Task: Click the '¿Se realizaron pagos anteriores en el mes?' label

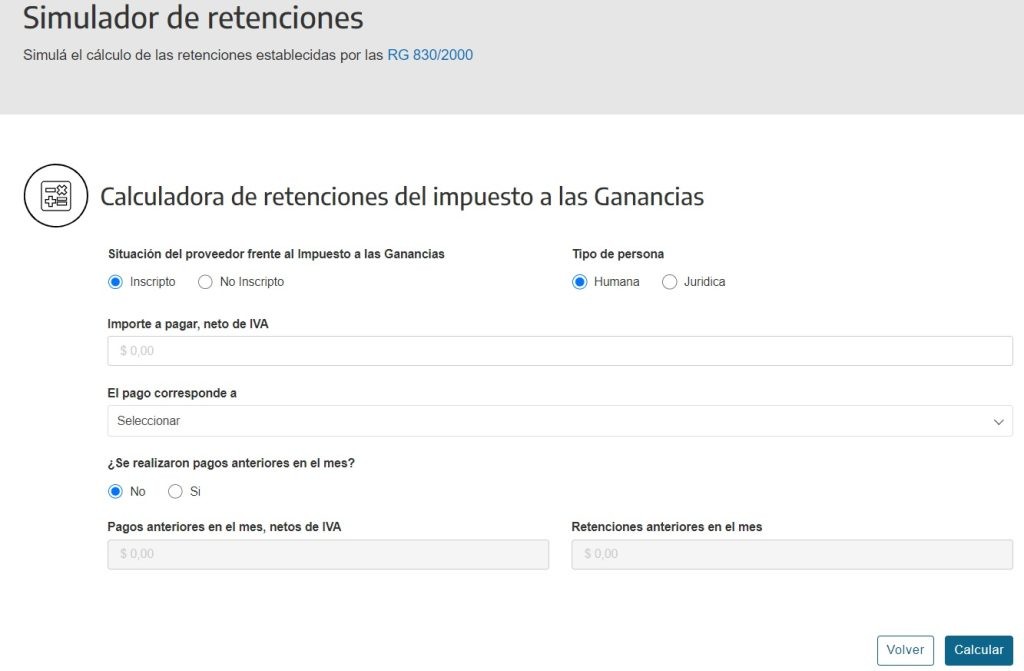Action: (231, 463)
